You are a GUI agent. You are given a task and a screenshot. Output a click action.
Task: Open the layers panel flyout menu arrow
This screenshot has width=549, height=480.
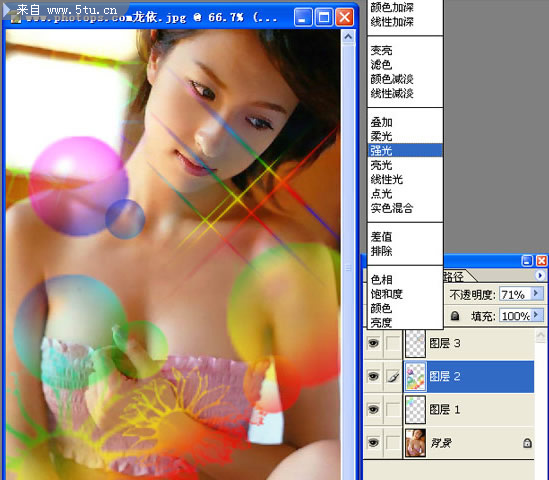point(540,276)
